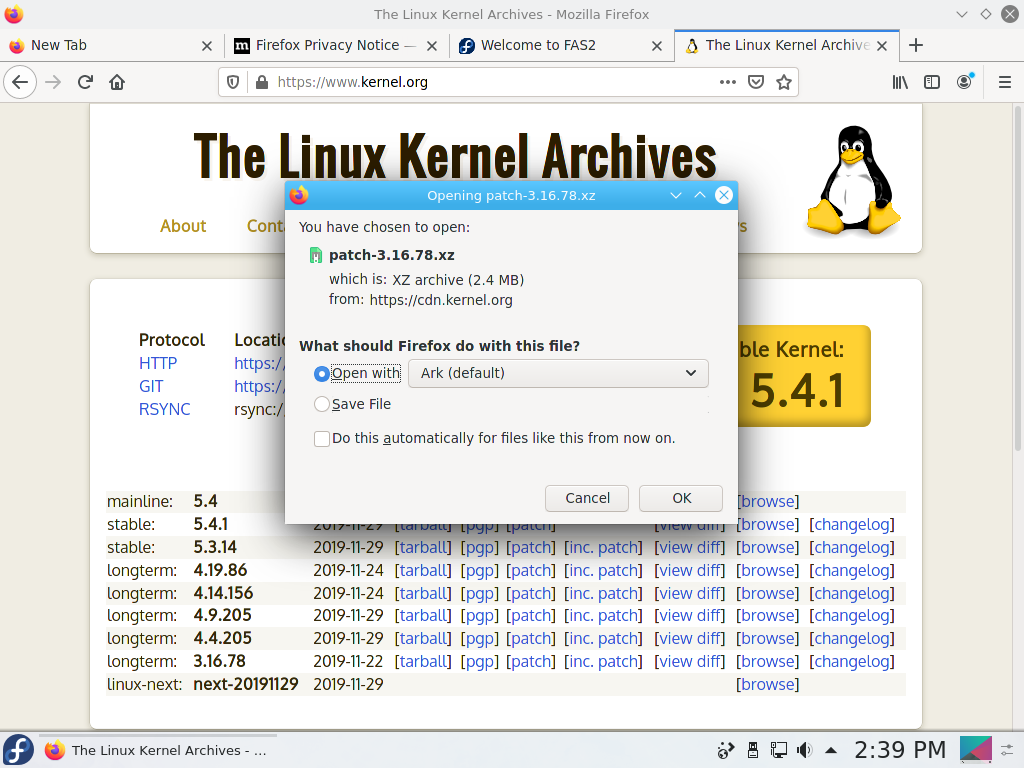Open patch link for 4.4.205
The height and width of the screenshot is (768, 1024).
[531, 639]
